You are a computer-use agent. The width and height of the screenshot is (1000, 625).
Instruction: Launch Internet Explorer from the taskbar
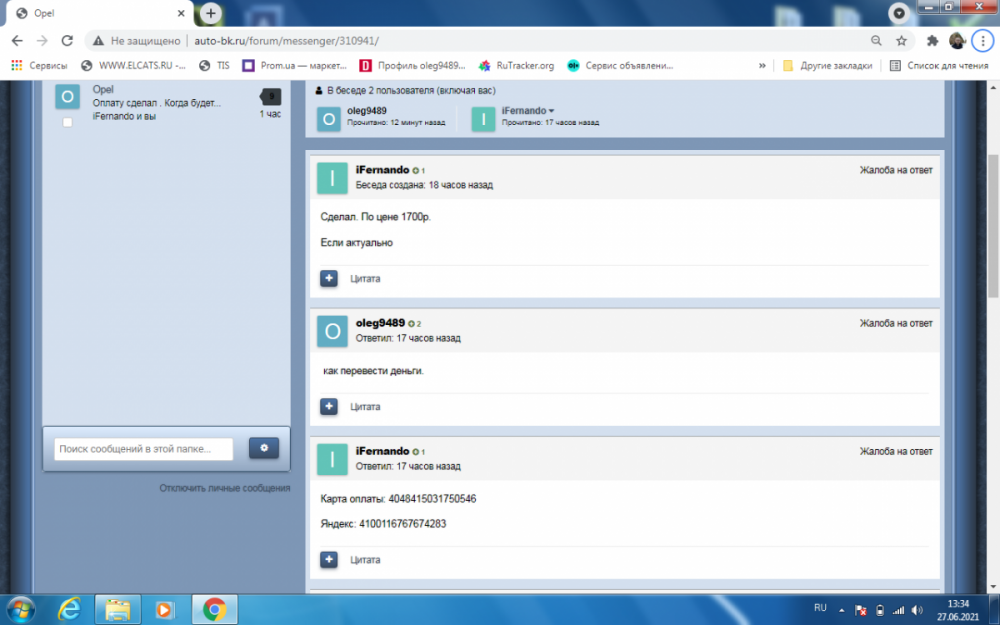pyautogui.click(x=69, y=610)
